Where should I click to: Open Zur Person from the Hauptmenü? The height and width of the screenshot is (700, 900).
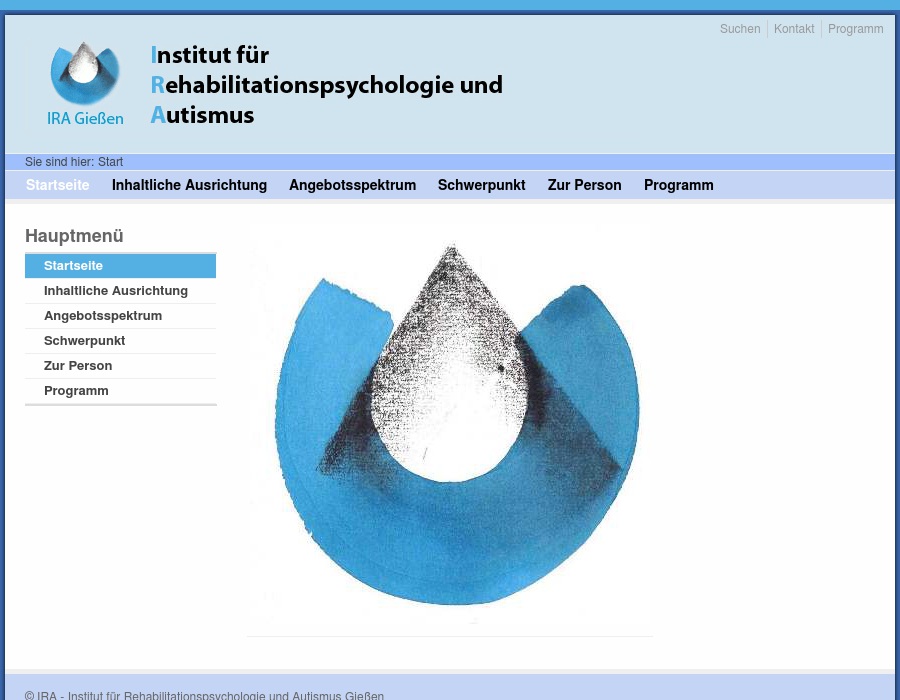pos(78,365)
